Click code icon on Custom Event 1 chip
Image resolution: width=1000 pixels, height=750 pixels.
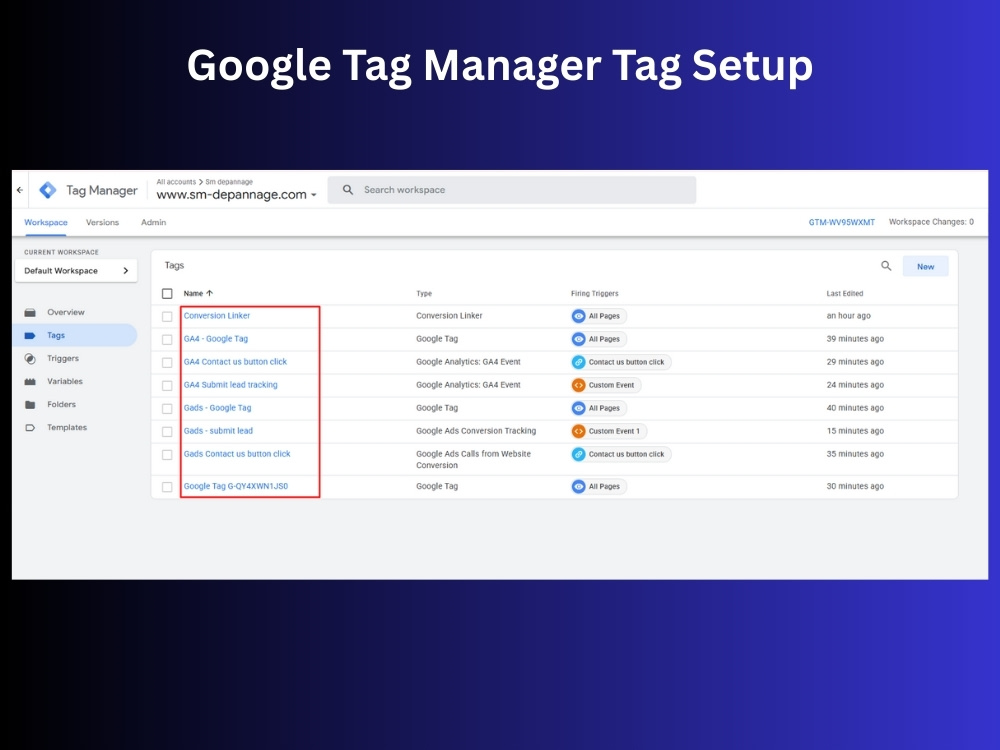578,430
